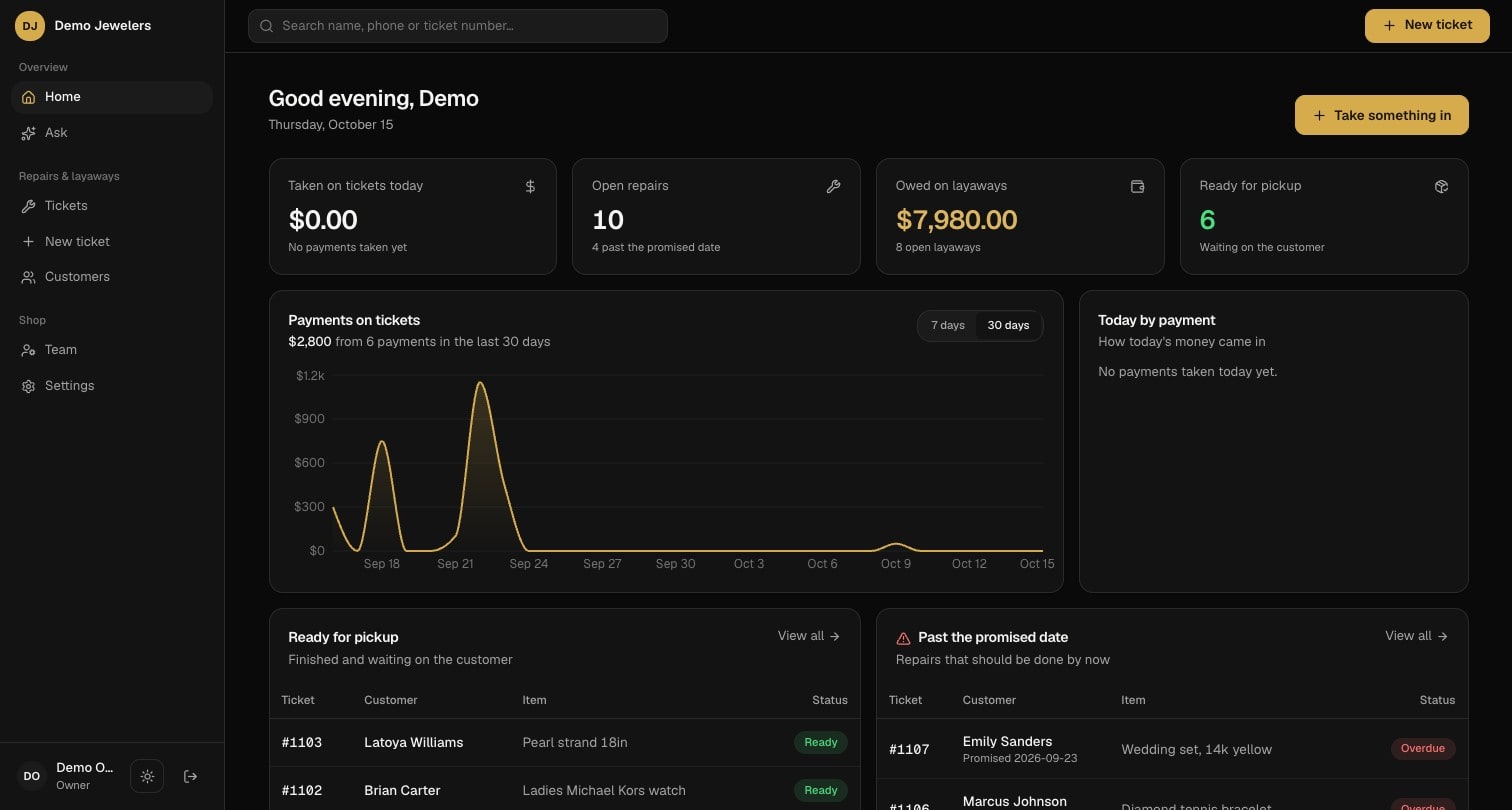The height and width of the screenshot is (810, 1512).
Task: Go to Tickets in the sidebar
Action: [x=112, y=206]
